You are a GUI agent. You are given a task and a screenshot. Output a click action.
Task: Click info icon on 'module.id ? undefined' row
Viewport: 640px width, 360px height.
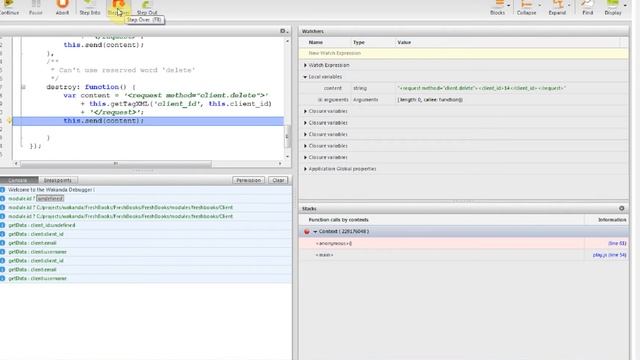point(2,199)
